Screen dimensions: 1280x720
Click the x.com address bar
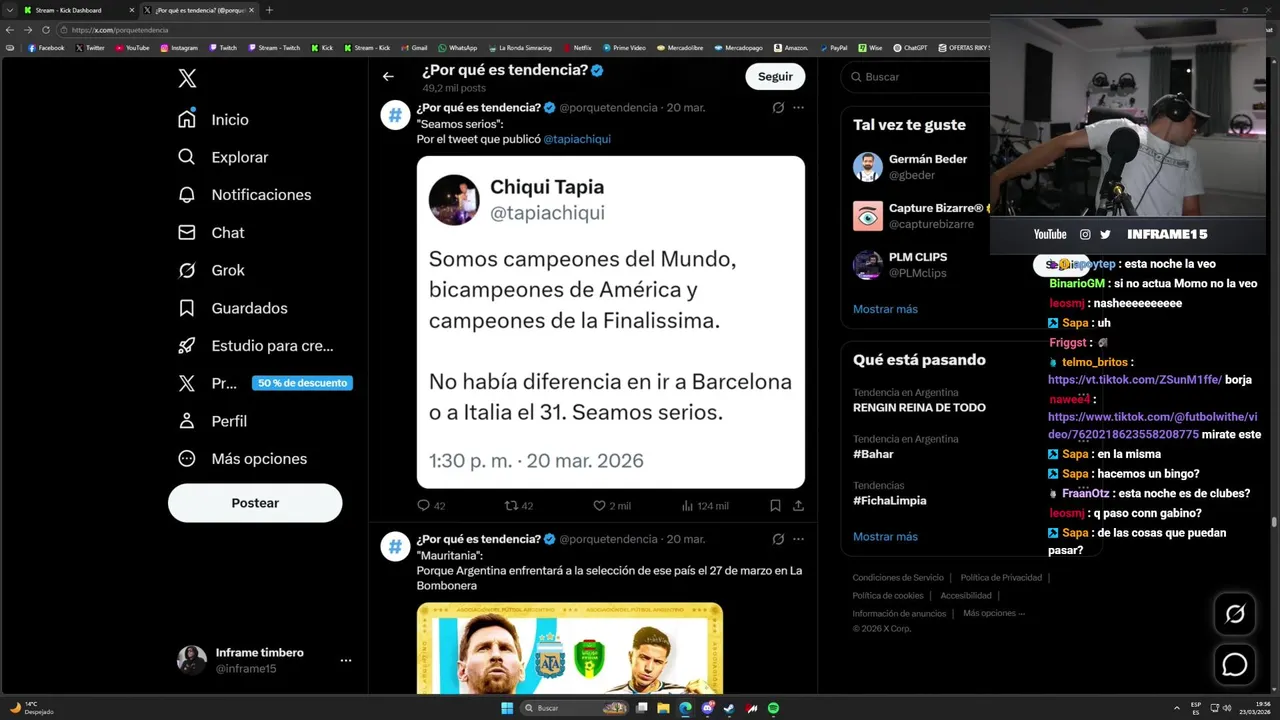tap(520, 30)
